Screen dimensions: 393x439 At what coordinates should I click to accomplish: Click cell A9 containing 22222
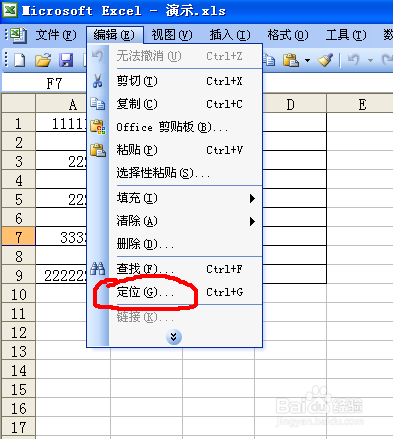pos(61,275)
